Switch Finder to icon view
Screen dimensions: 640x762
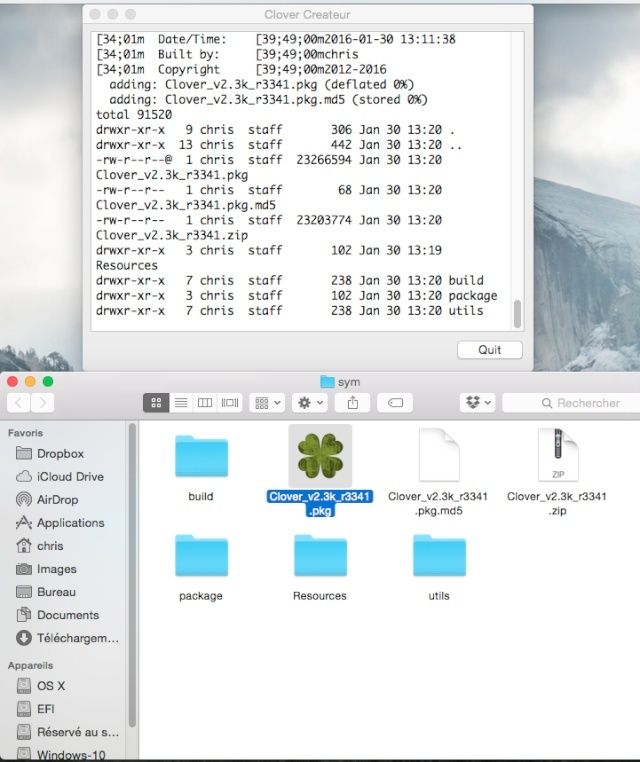click(x=156, y=403)
